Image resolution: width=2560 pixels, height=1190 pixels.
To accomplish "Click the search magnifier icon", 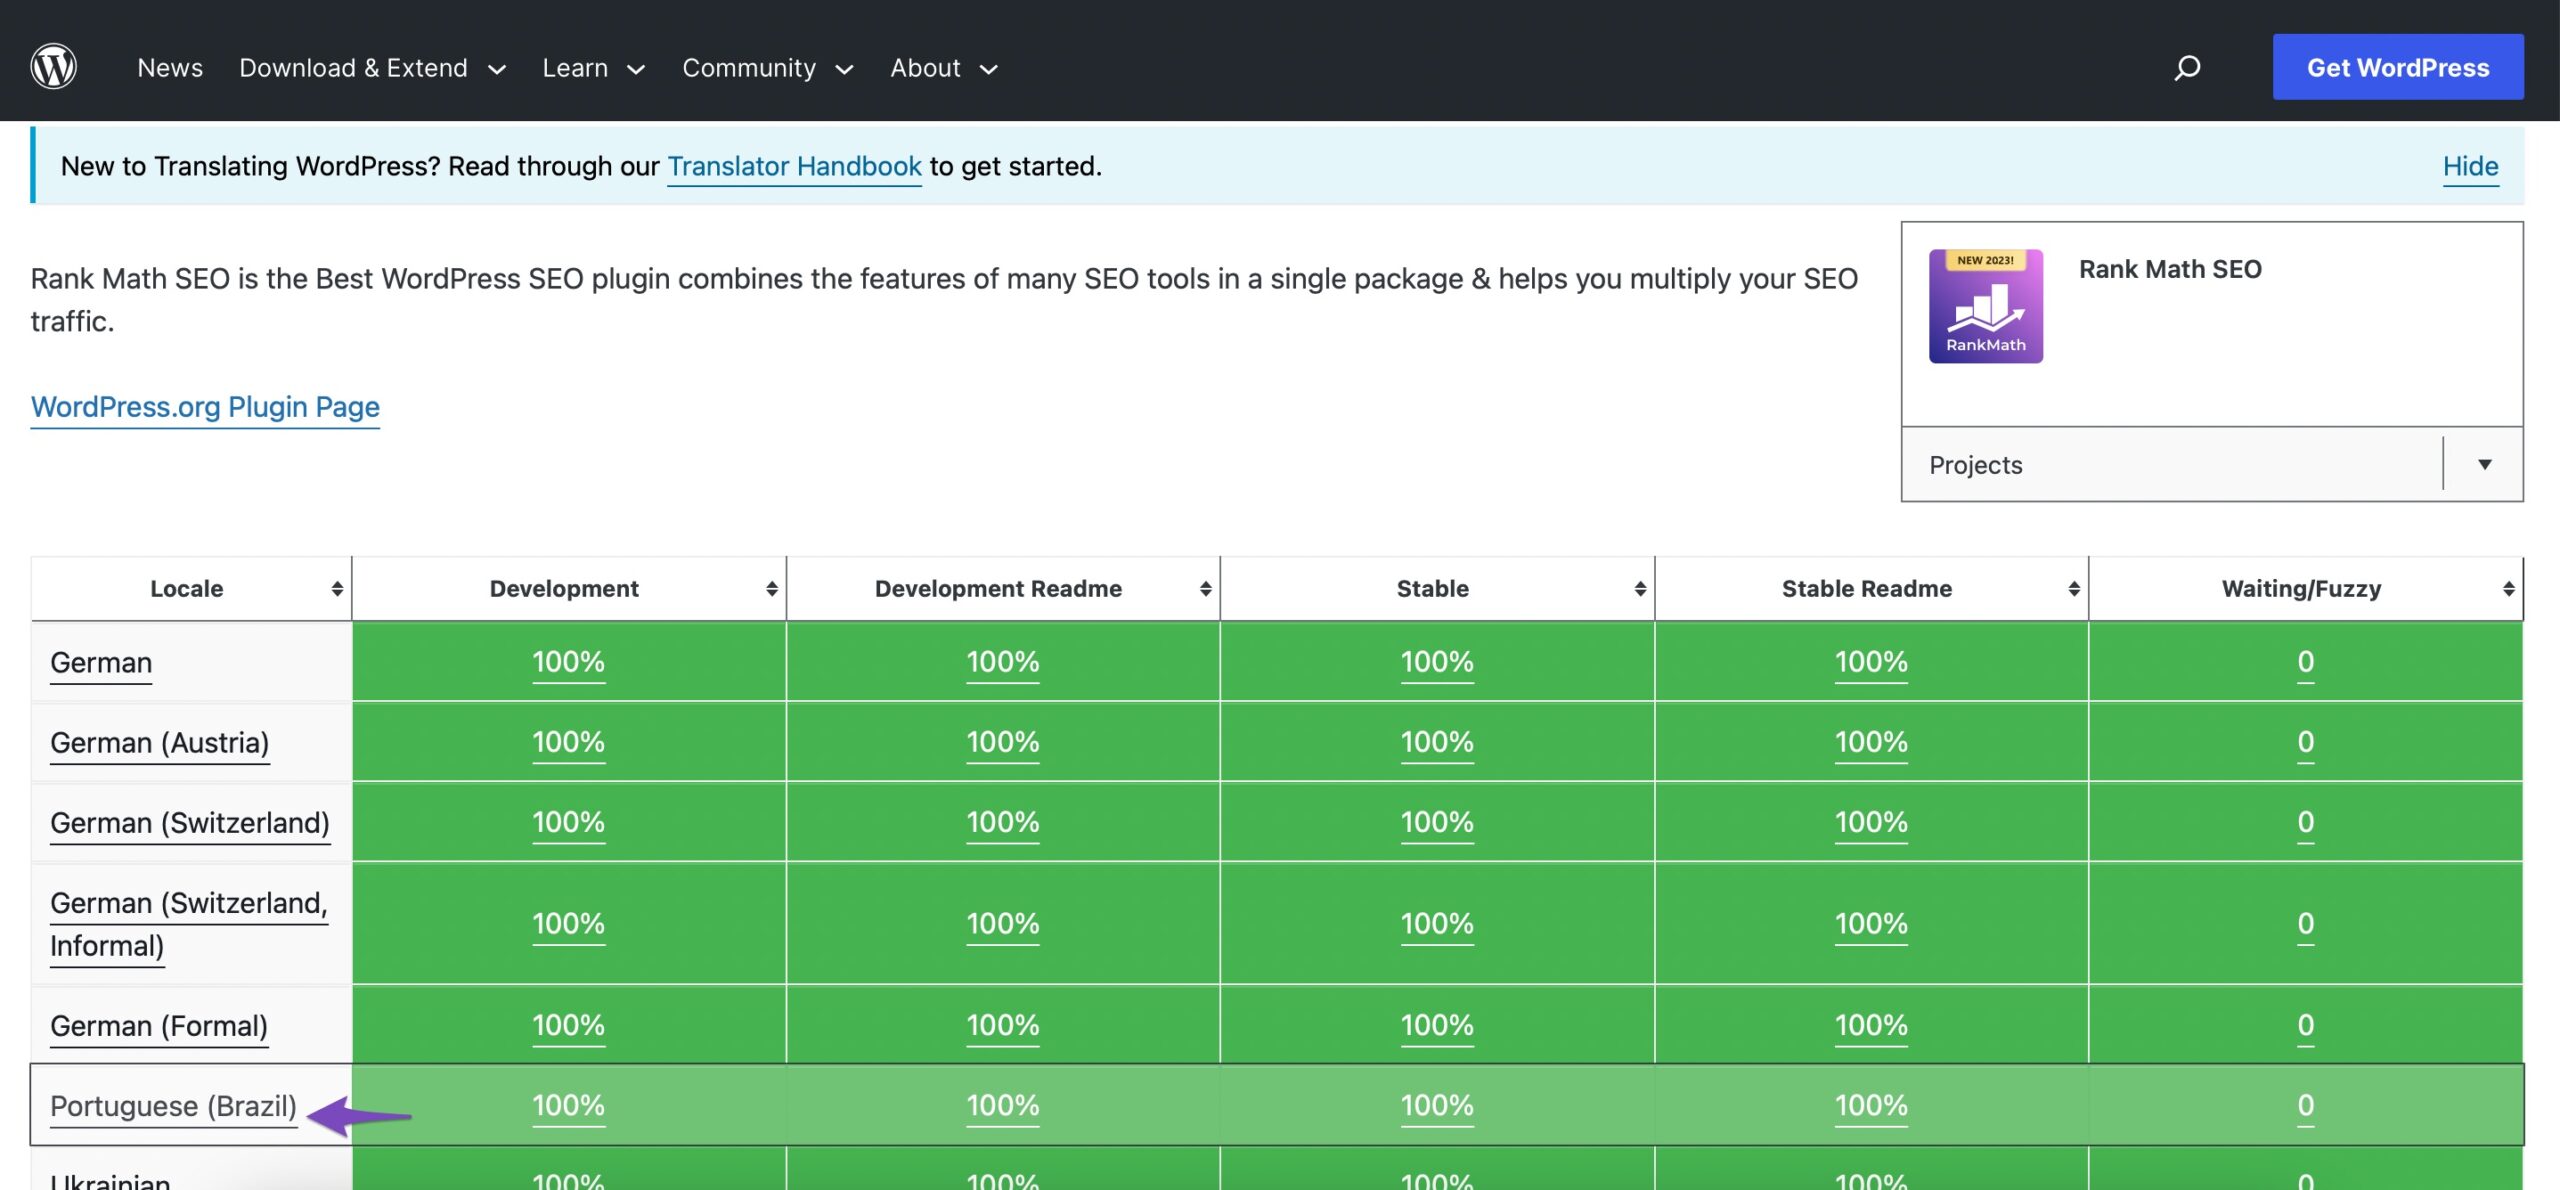I will tap(2188, 65).
